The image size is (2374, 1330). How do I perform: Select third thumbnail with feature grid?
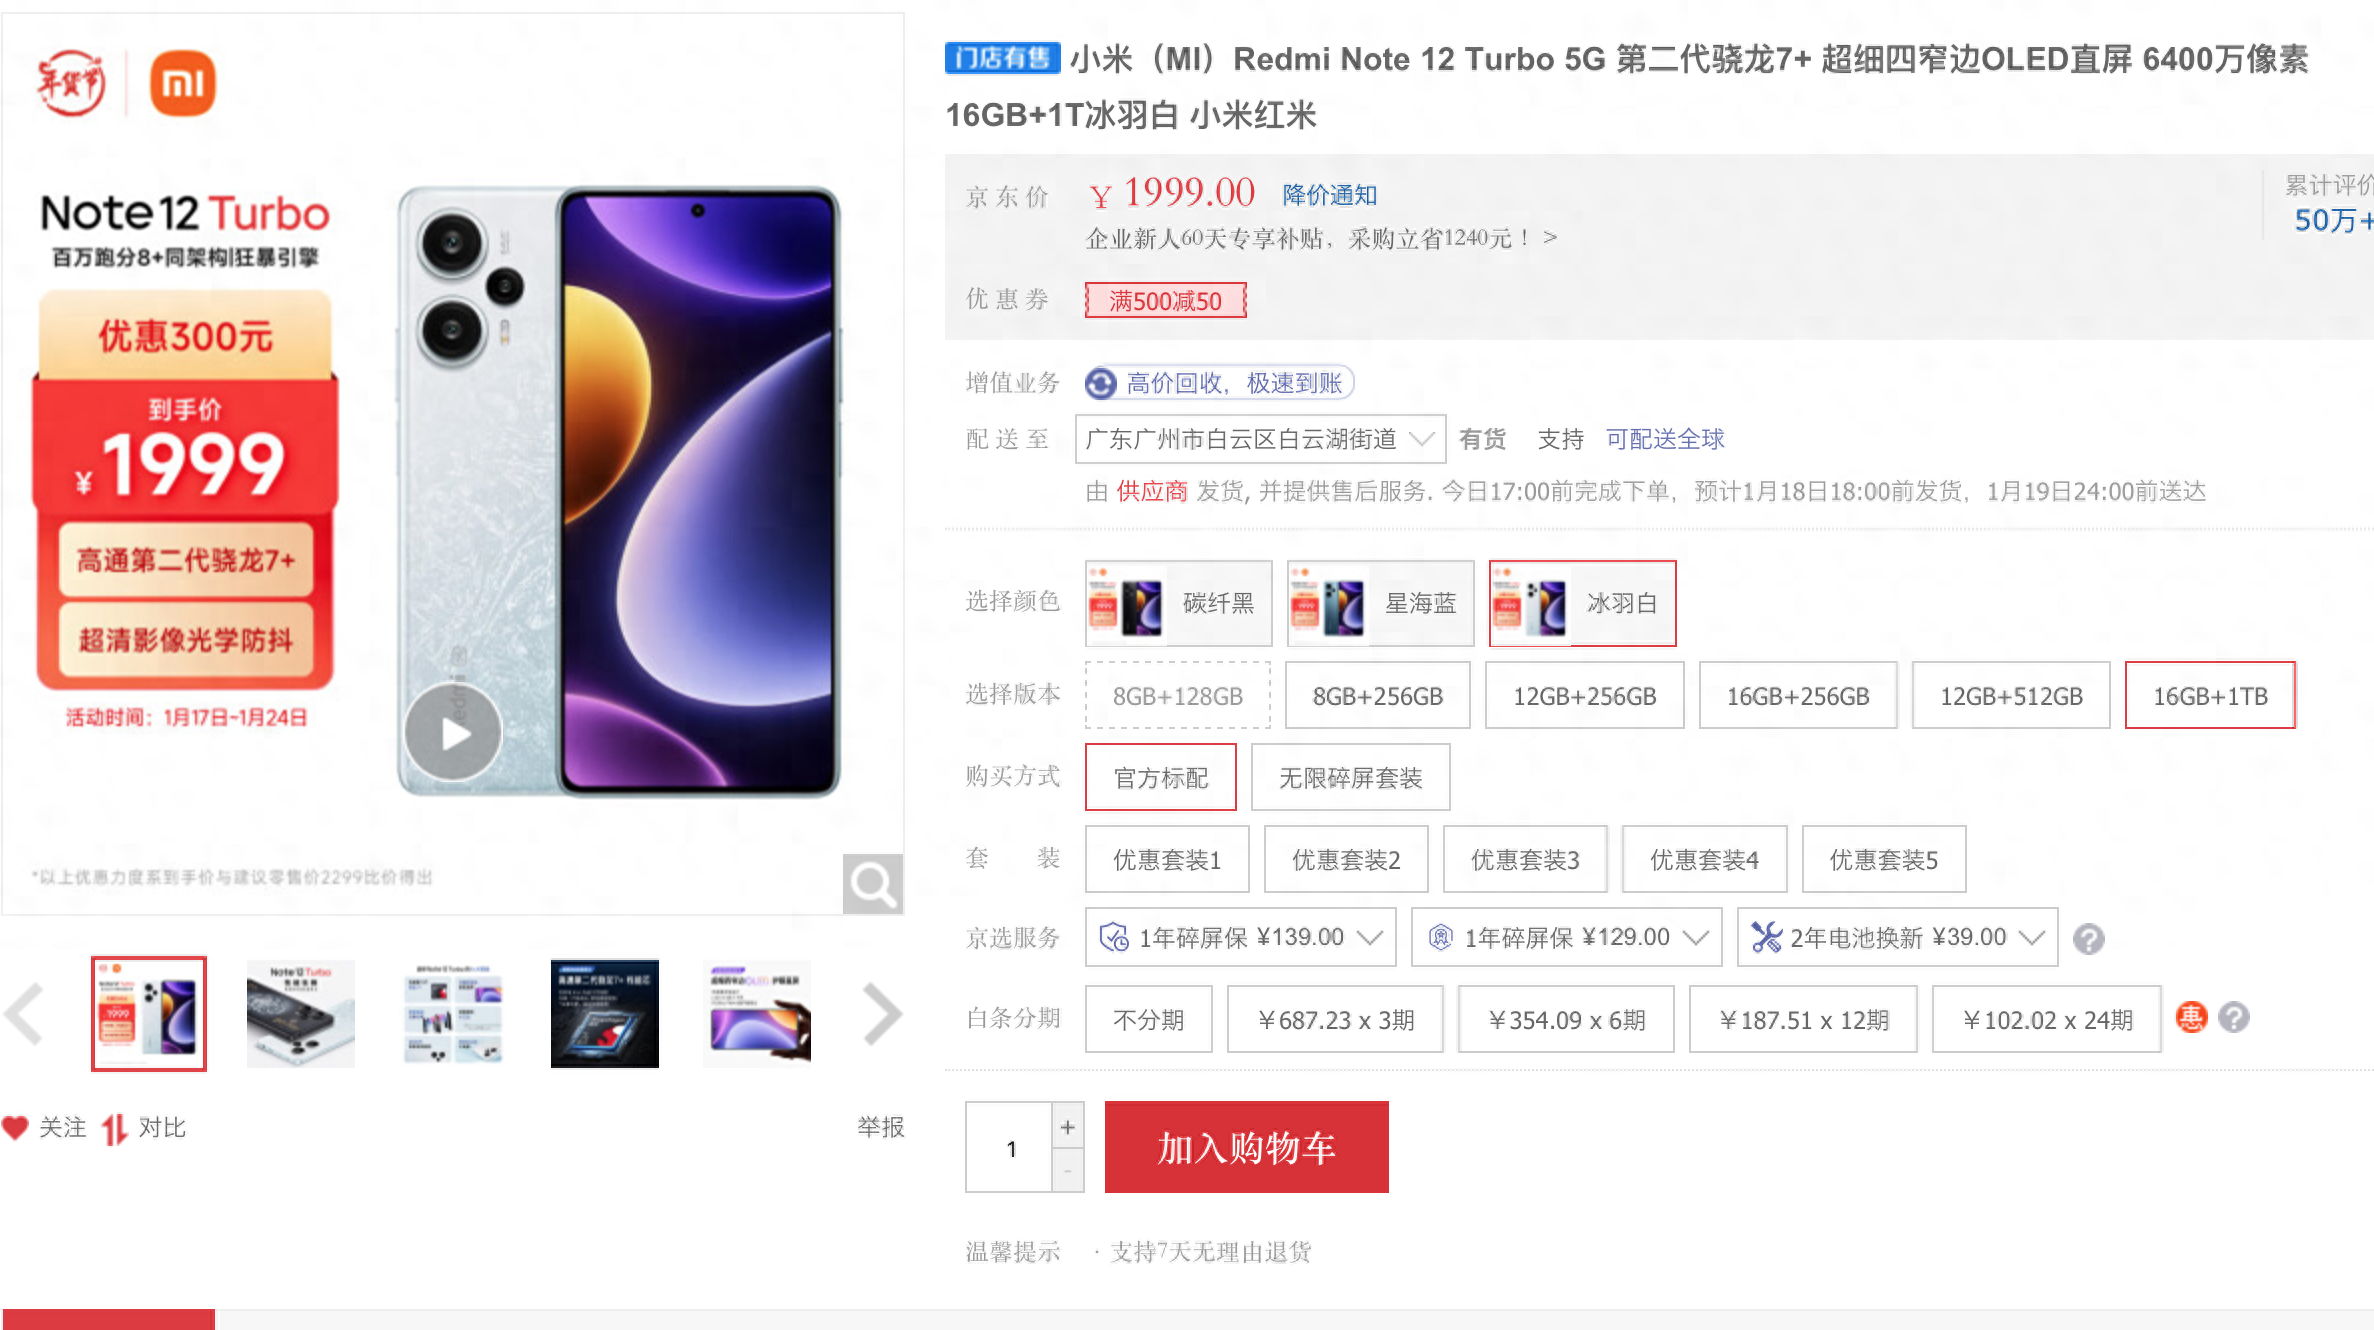coord(453,1014)
